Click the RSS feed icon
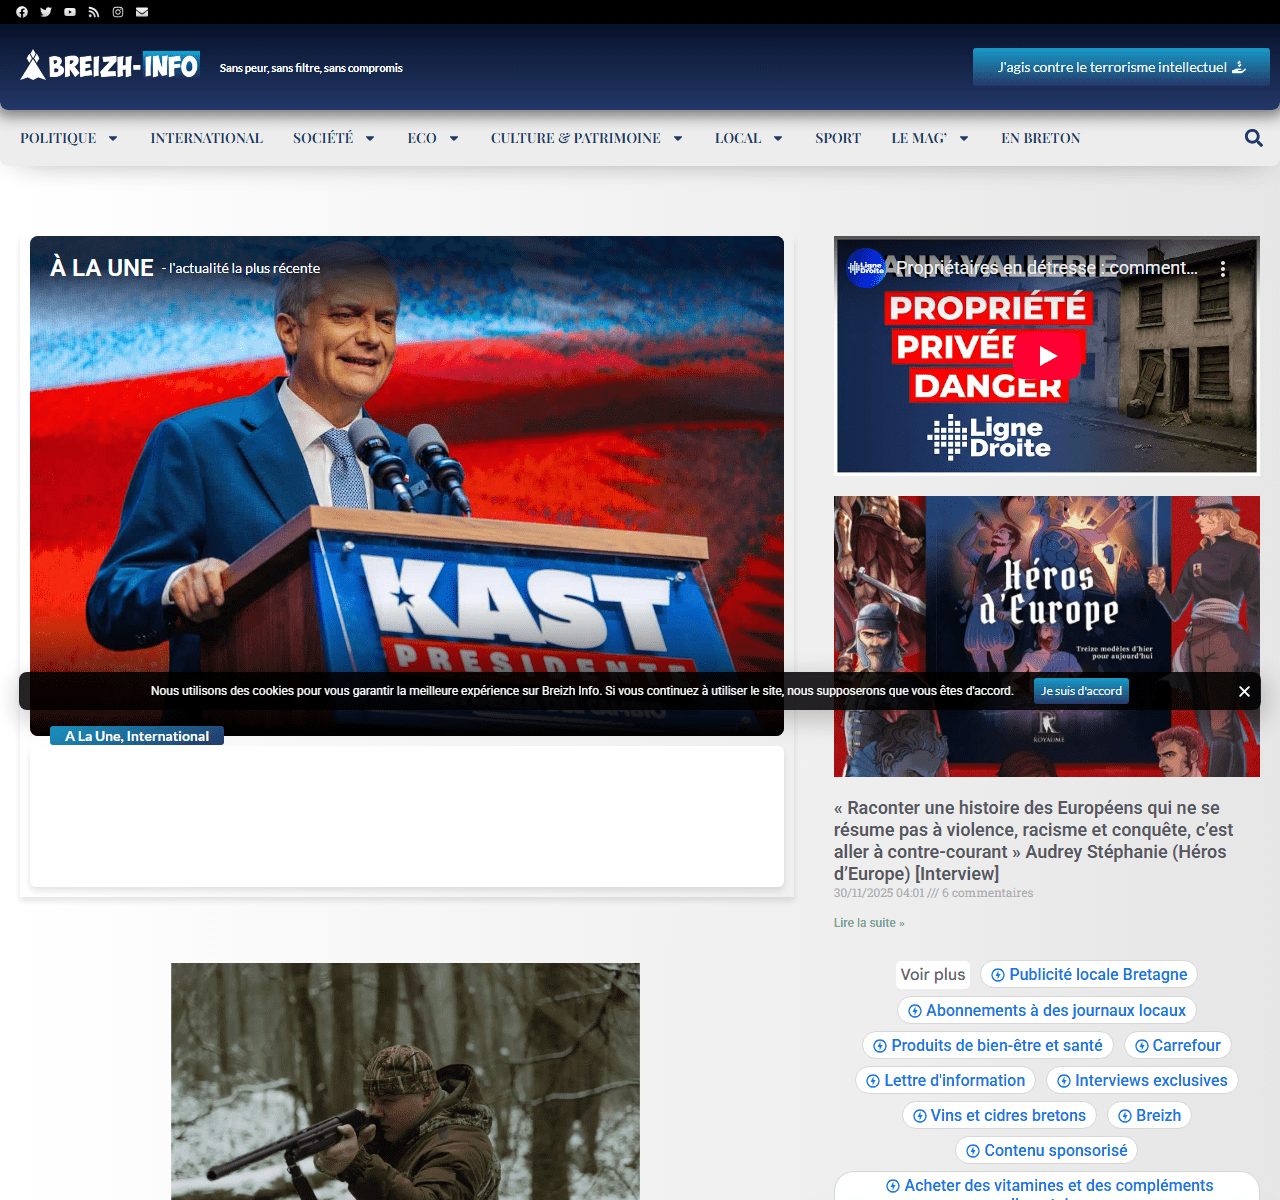The image size is (1280, 1200). point(94,12)
